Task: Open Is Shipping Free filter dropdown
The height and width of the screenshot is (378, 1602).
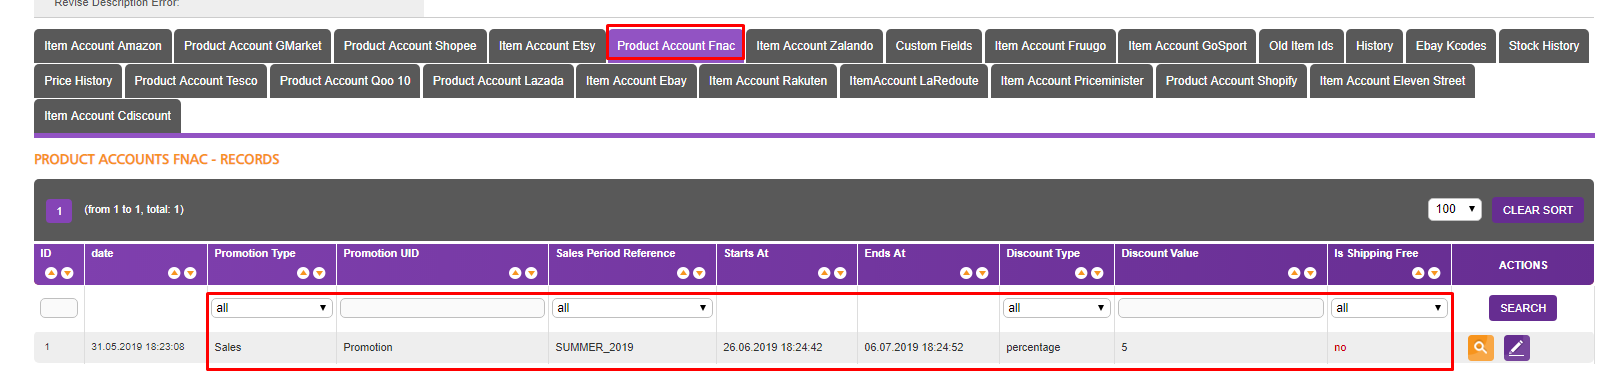Action: pos(1388,308)
